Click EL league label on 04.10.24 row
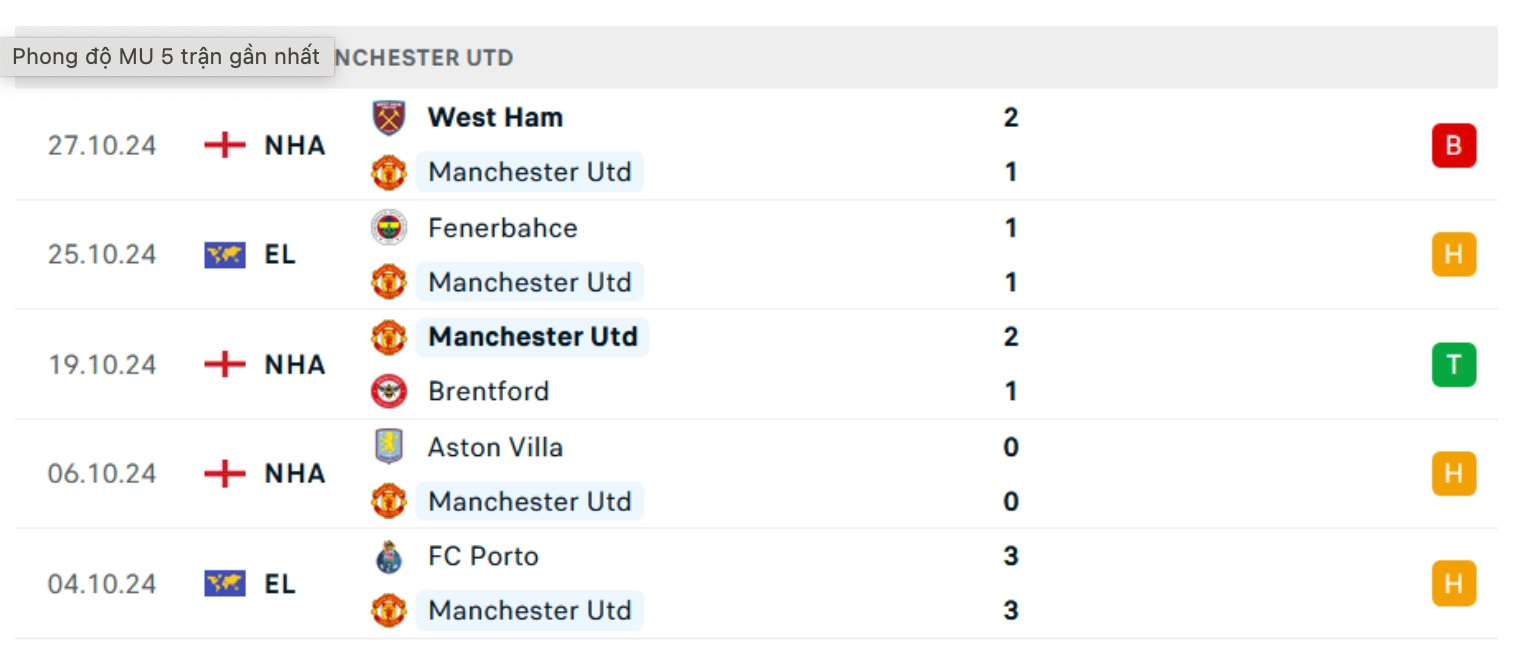 [280, 584]
